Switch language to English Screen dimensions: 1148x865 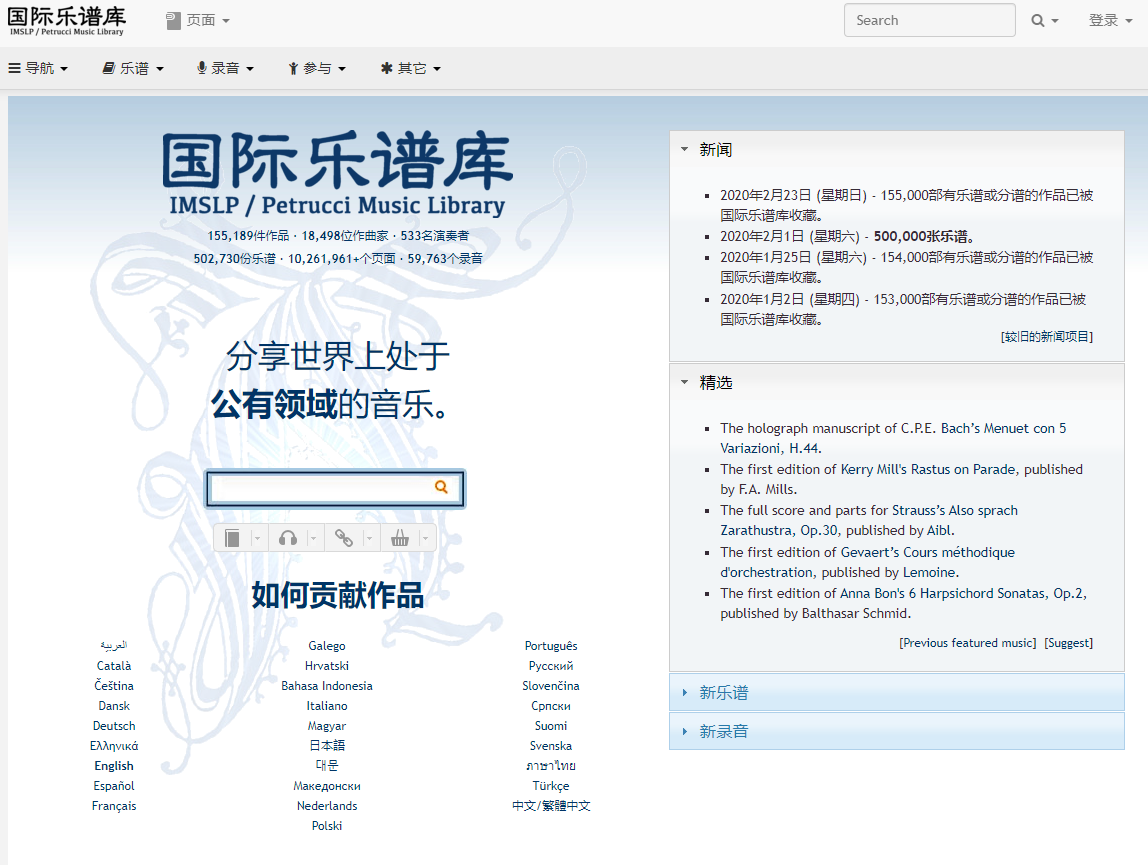[x=114, y=765]
